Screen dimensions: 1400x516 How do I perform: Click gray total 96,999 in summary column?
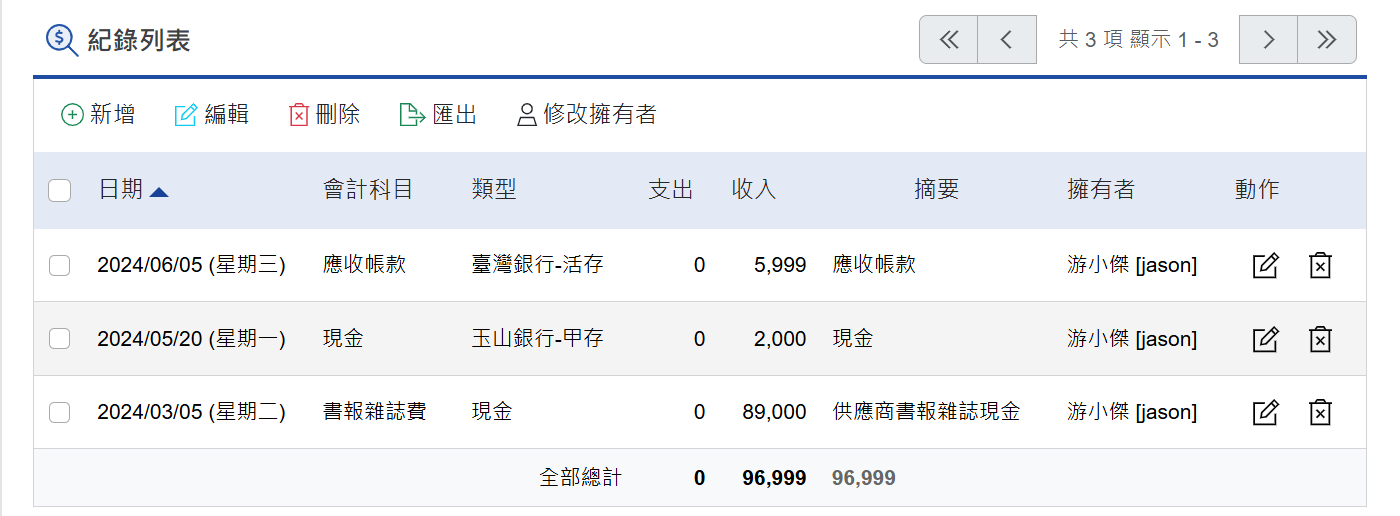coord(864,478)
